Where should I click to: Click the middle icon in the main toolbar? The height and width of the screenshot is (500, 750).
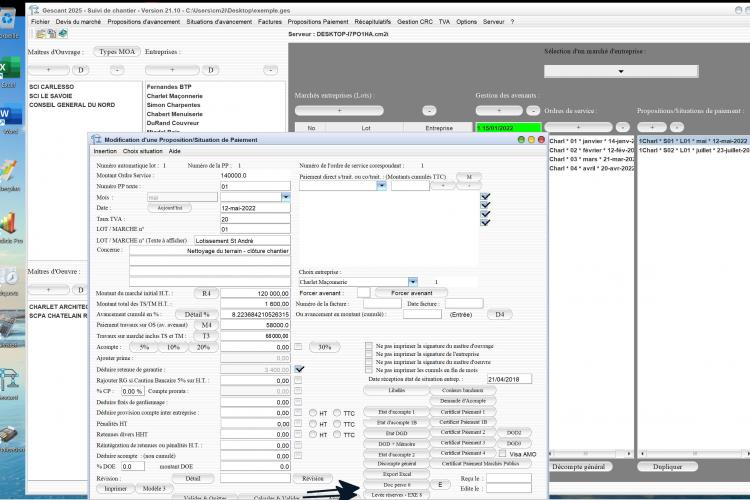(x=52, y=33)
